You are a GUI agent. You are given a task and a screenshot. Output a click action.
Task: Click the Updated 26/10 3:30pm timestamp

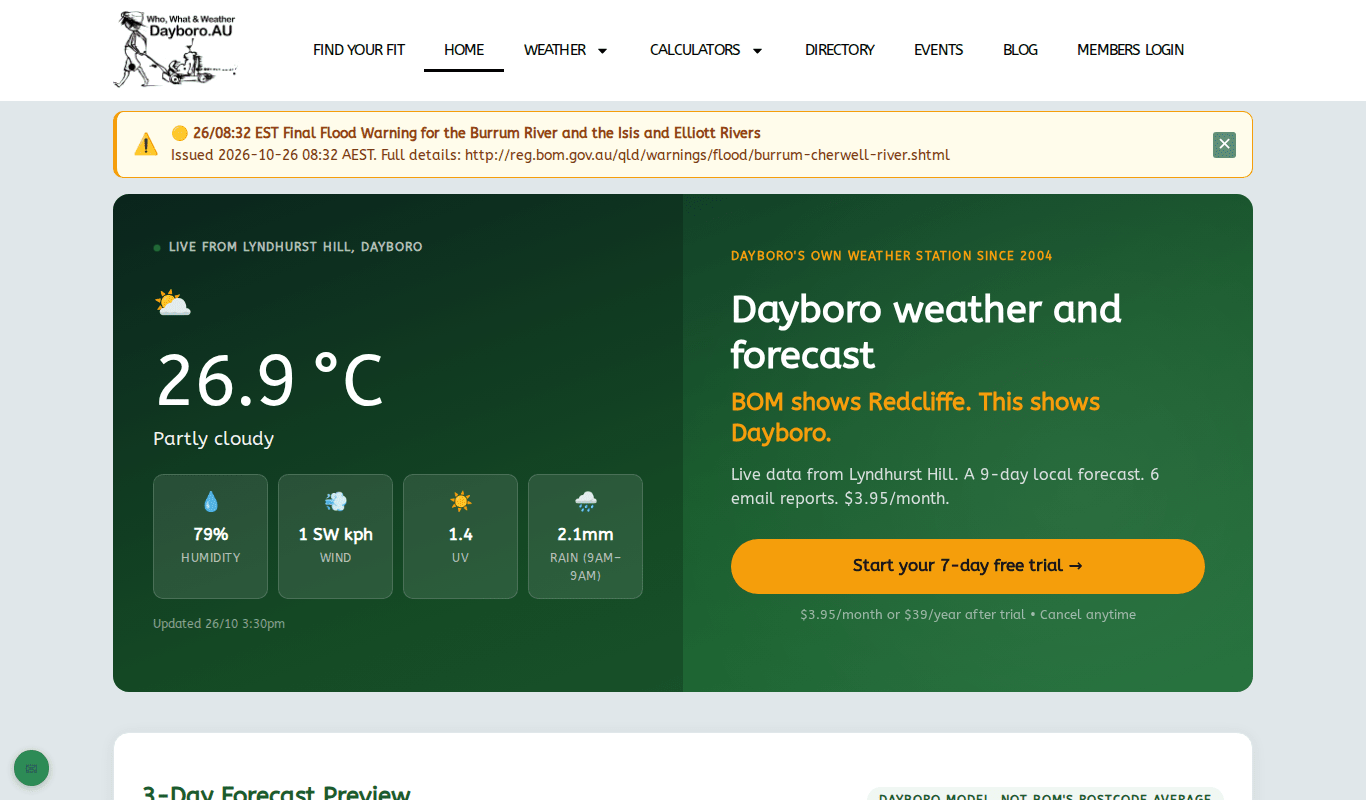point(219,624)
